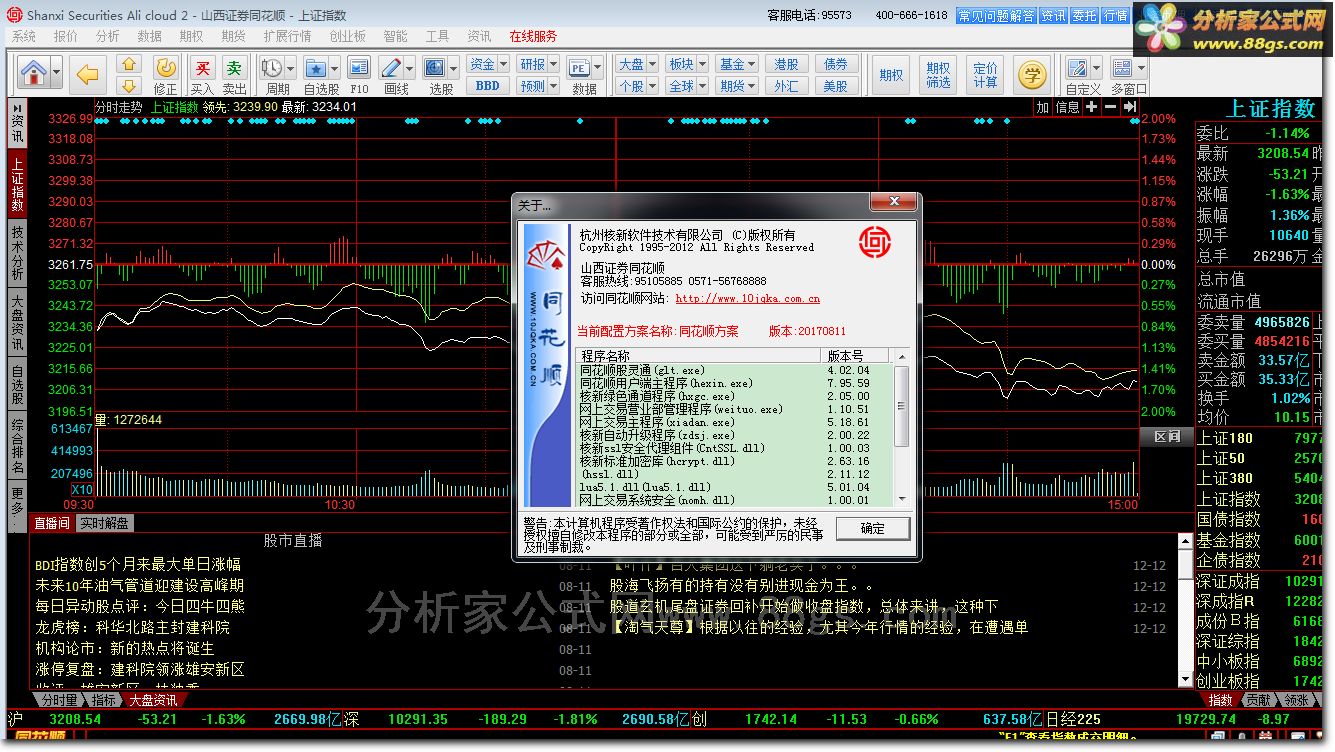Click the program list scrollbar in dialog
This screenshot has height=752, width=1335.
901,406
